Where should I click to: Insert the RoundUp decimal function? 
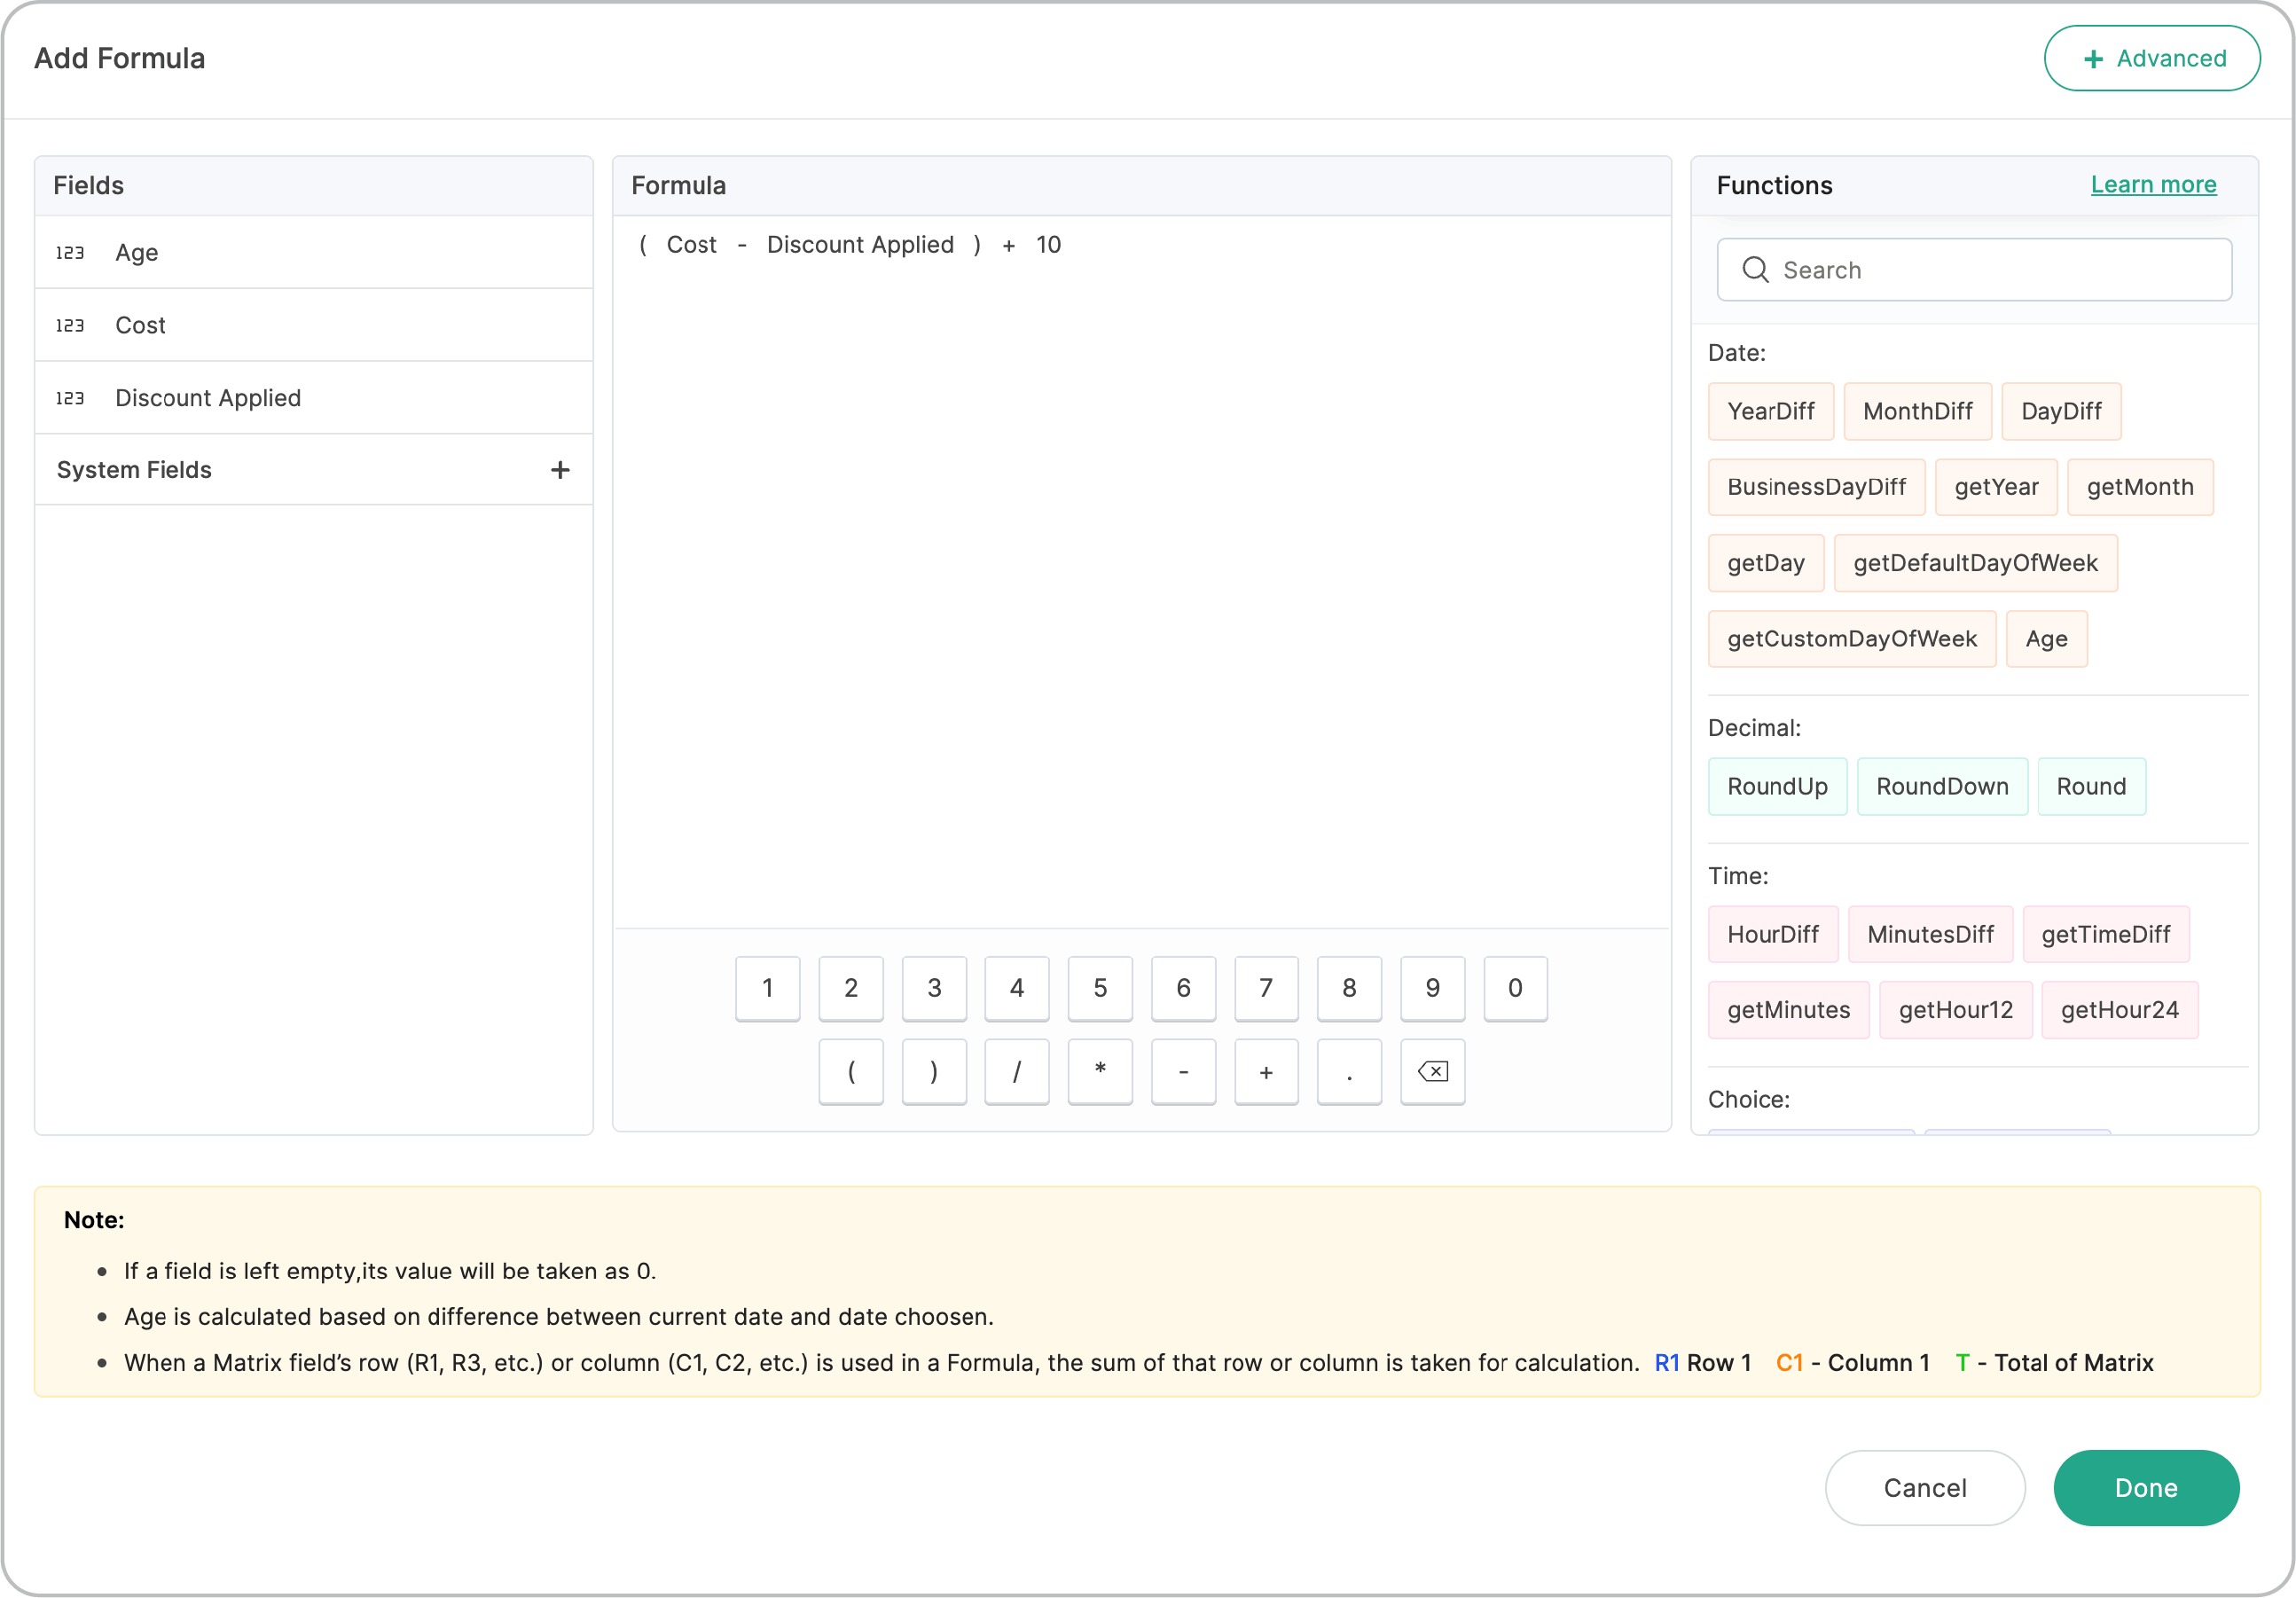tap(1776, 786)
